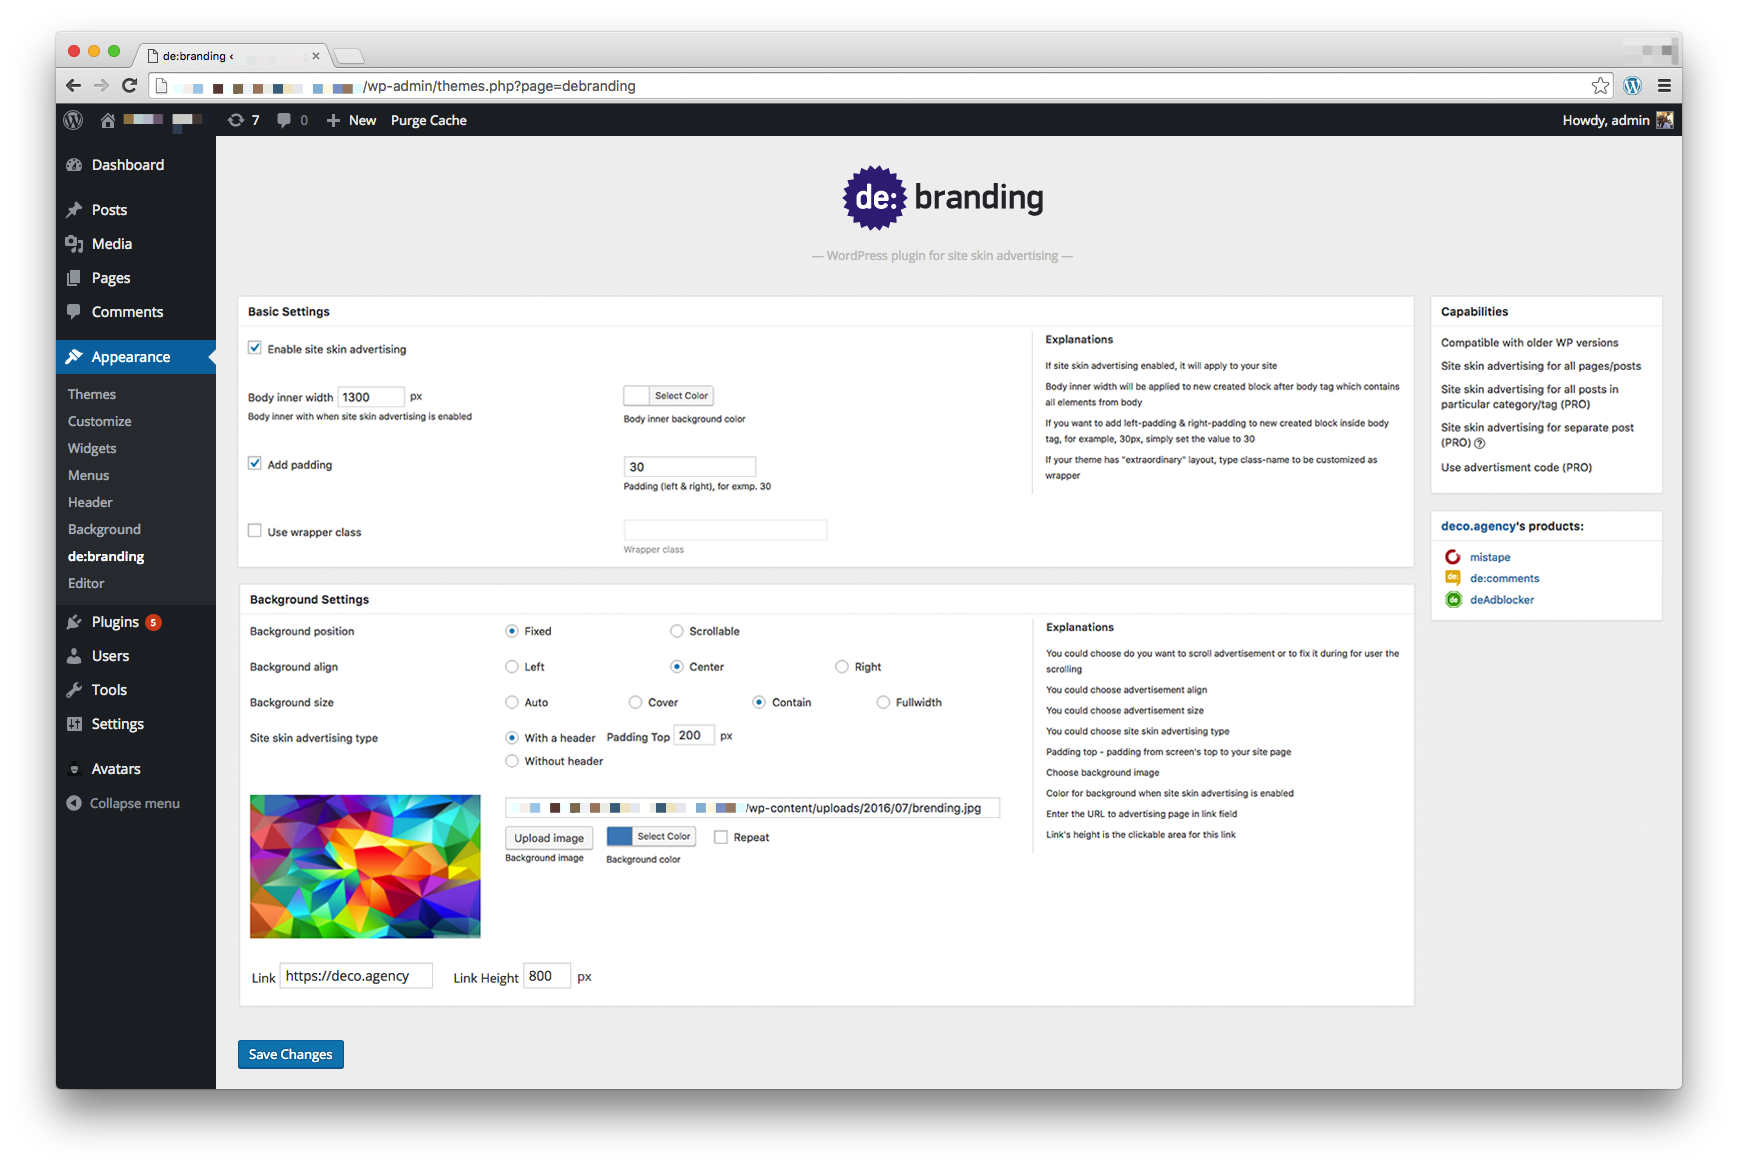Screen dimensions: 1738x1169
Task: Click the Upload image button
Action: [549, 838]
